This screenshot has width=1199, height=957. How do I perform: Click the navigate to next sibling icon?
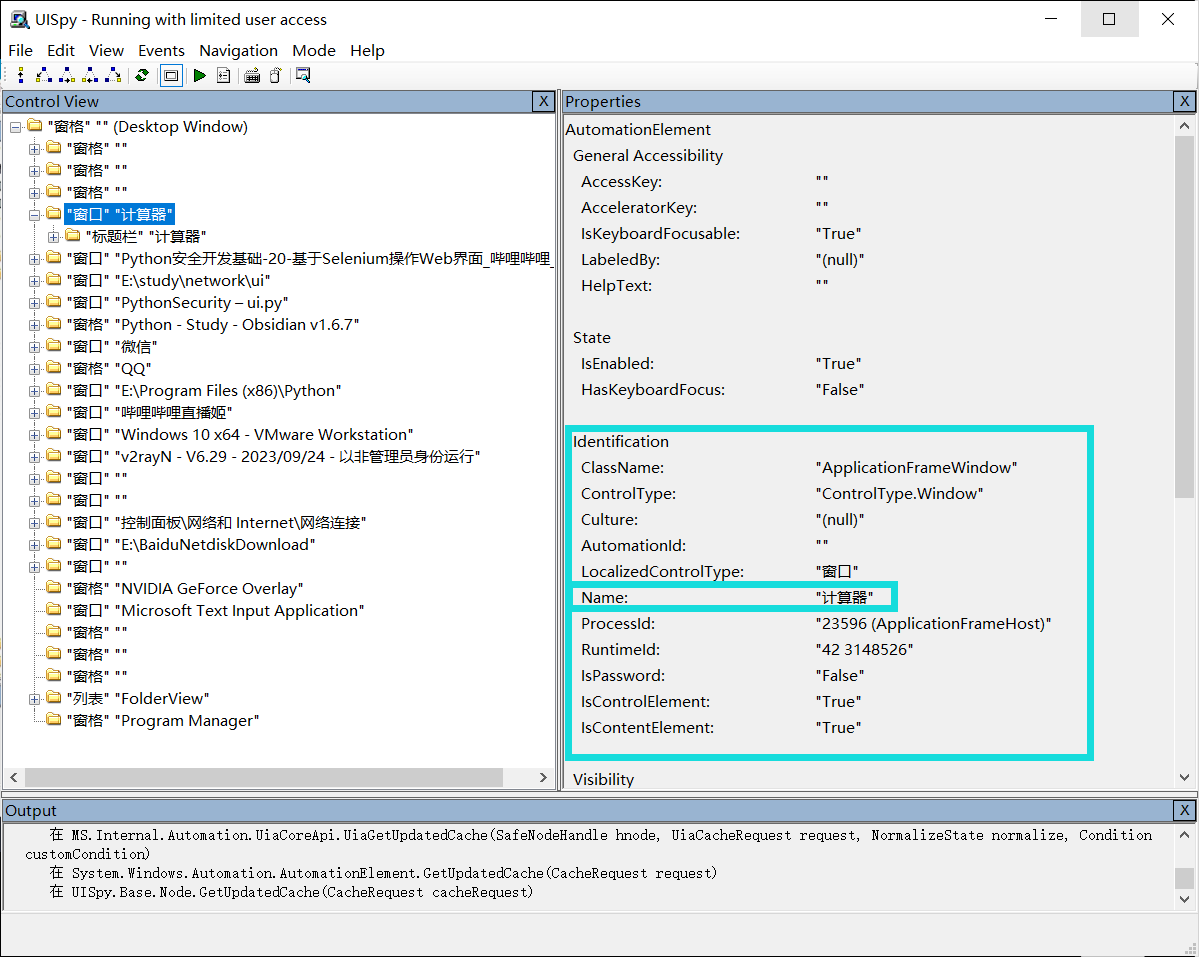67,75
